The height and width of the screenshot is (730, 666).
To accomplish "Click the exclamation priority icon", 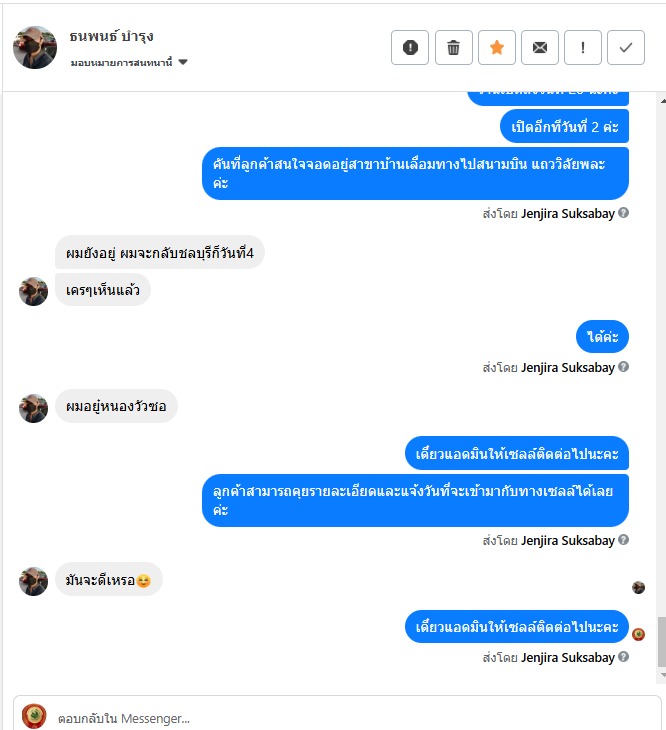I will (x=583, y=47).
